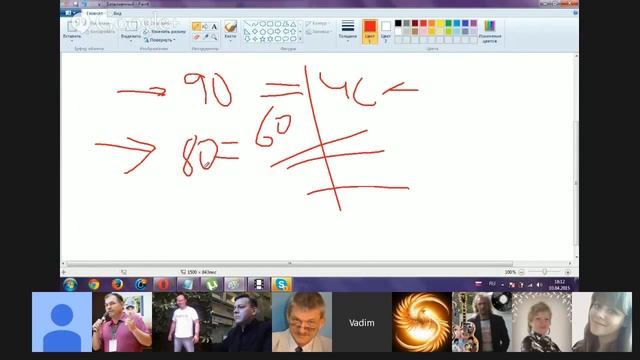Select the Color picker eyedropper tool
The width and height of the screenshot is (640, 360).
click(205, 37)
